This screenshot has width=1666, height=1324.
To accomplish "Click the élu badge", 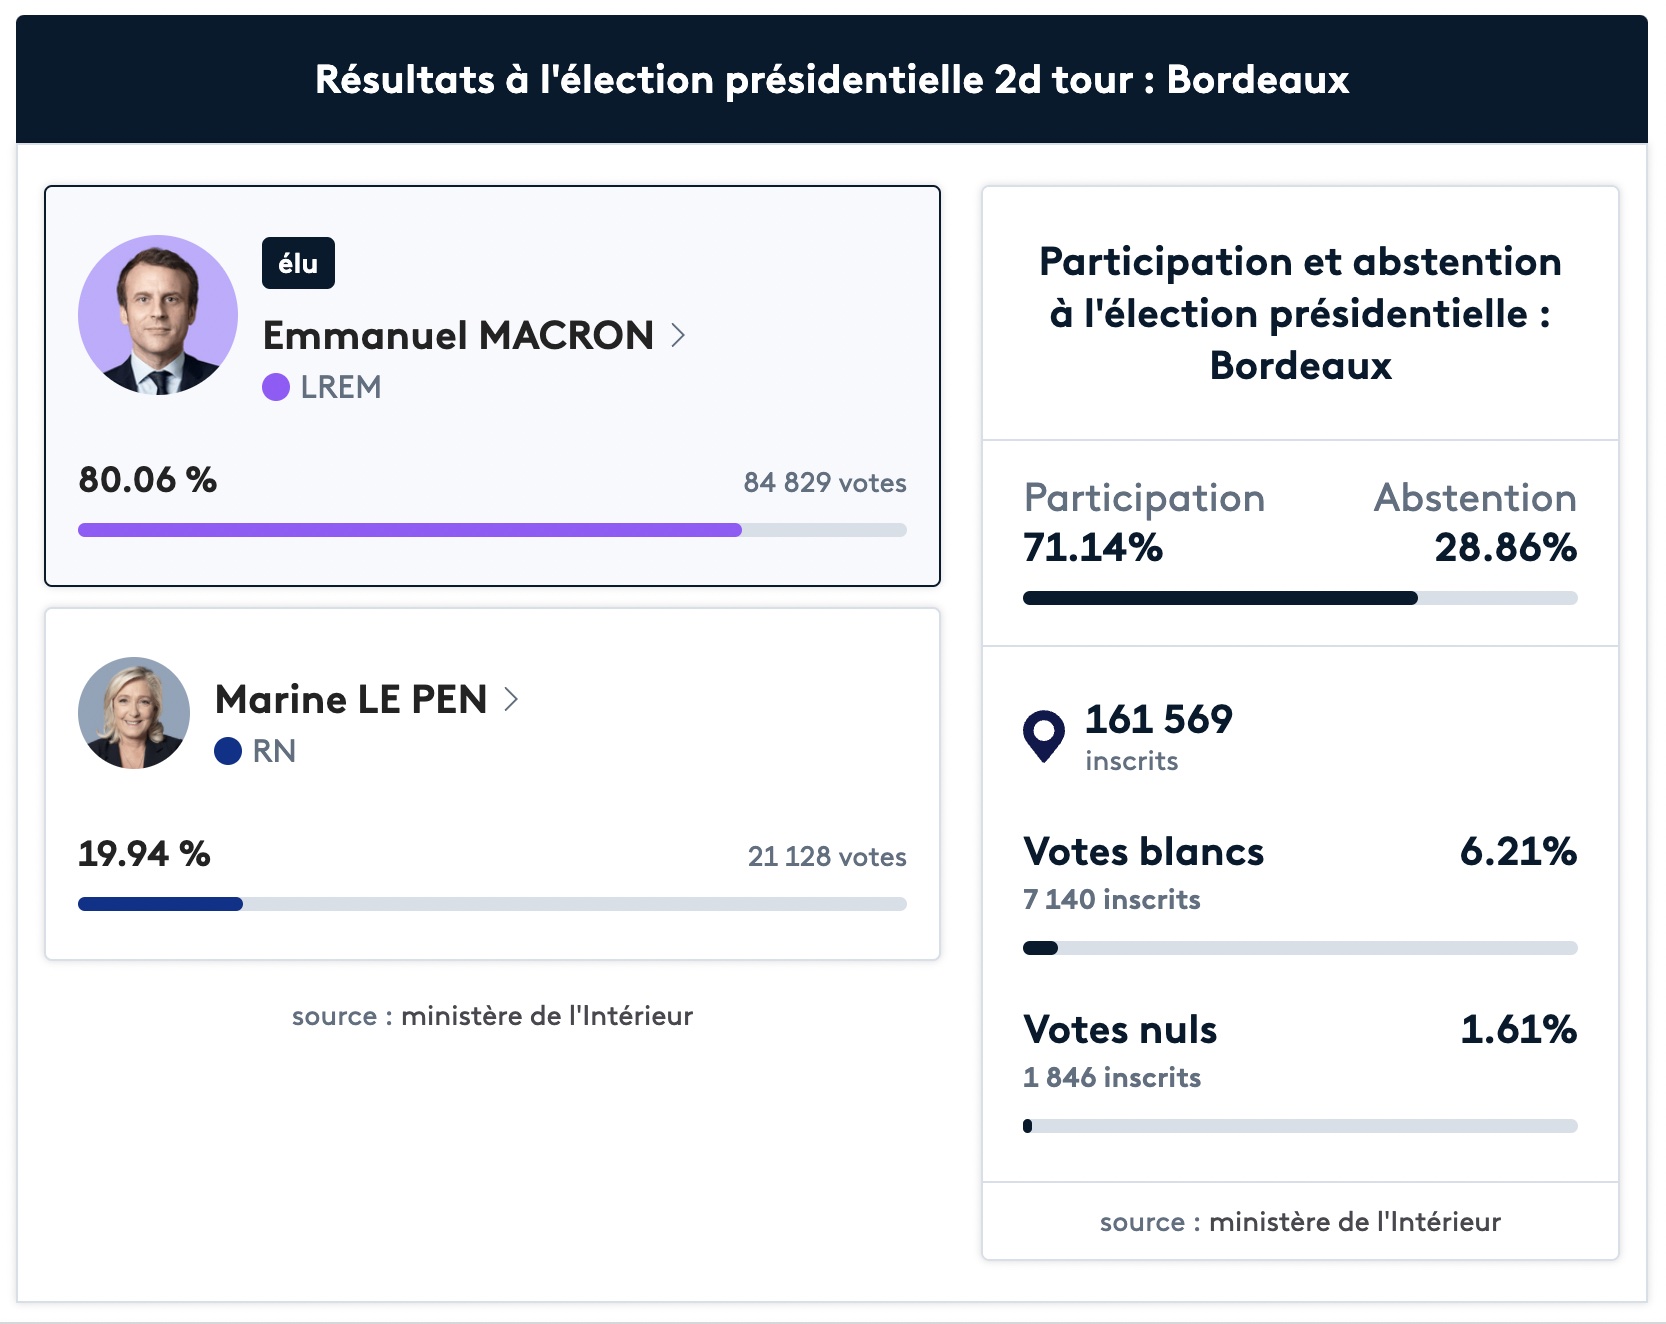I will point(298,263).
